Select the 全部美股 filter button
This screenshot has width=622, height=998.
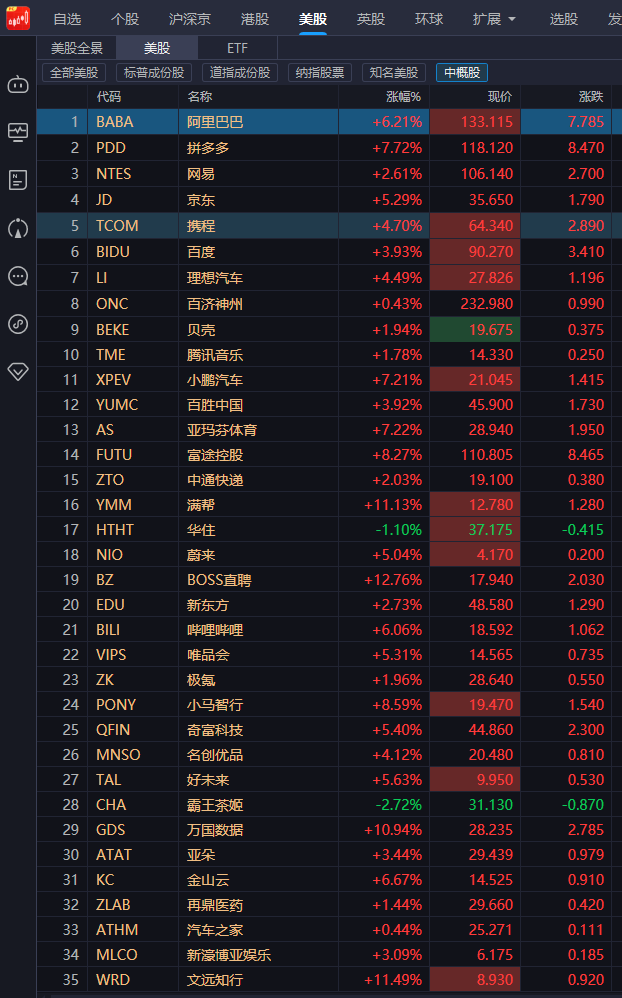pyautogui.click(x=74, y=73)
